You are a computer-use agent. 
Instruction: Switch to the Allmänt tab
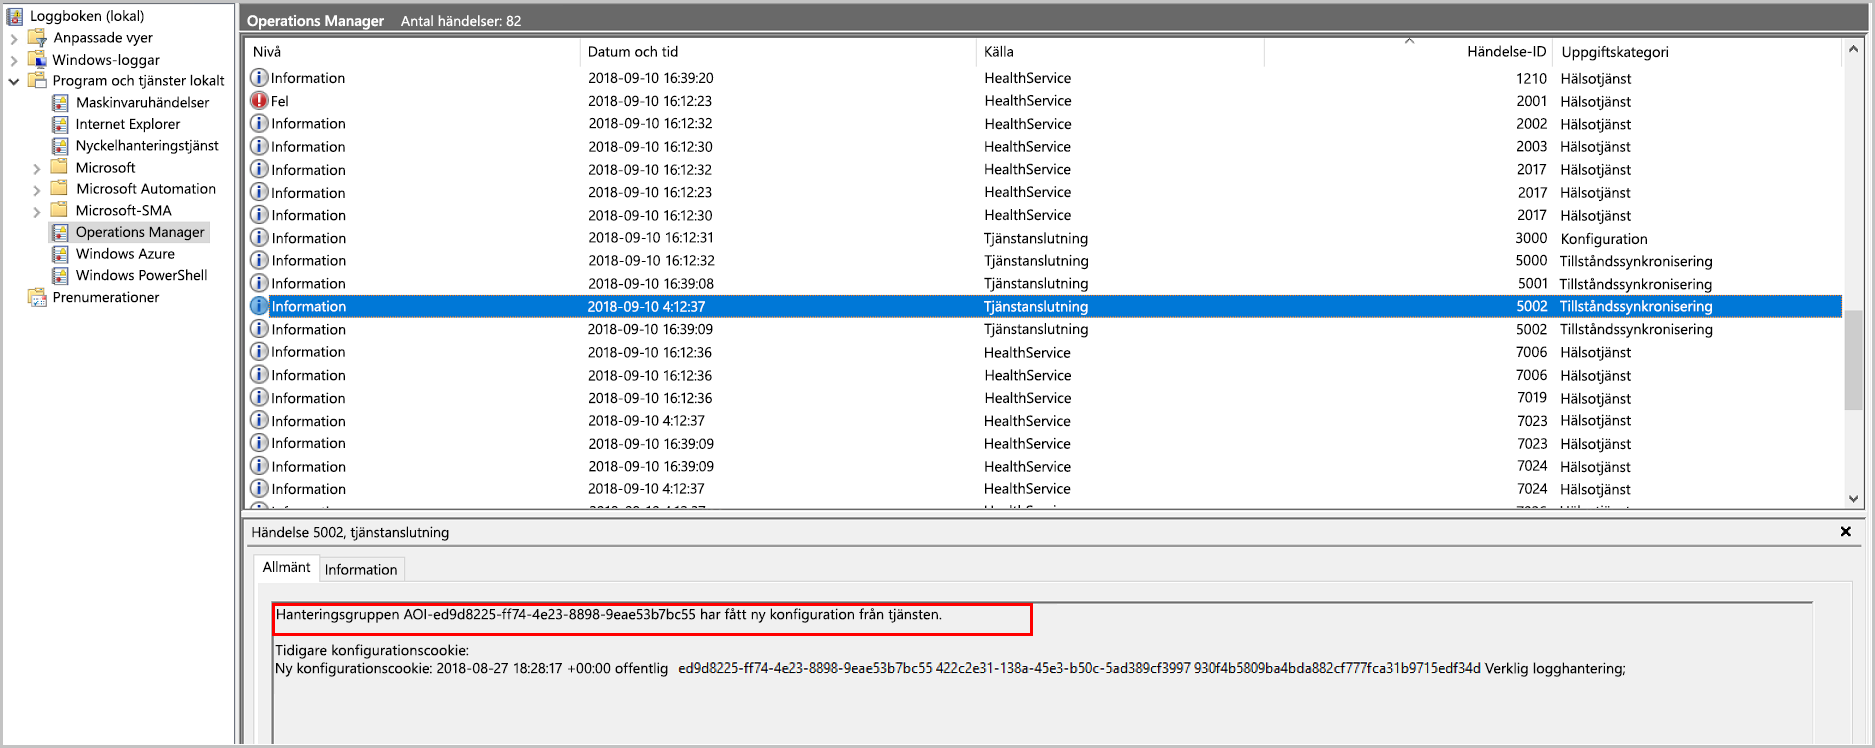286,567
